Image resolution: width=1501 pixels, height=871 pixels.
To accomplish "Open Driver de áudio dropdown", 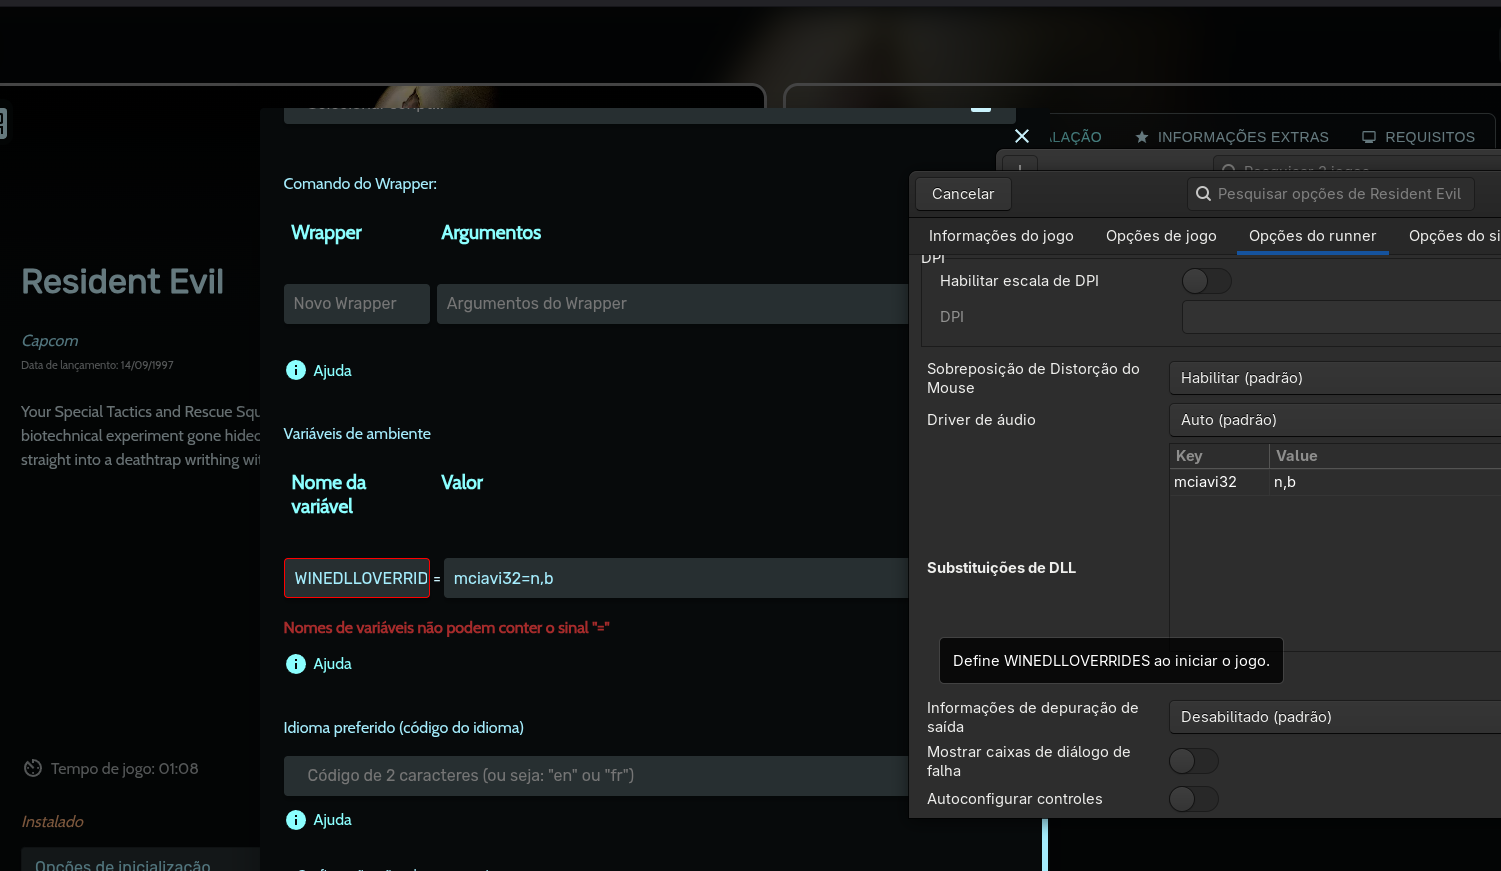I will click(x=1335, y=420).
